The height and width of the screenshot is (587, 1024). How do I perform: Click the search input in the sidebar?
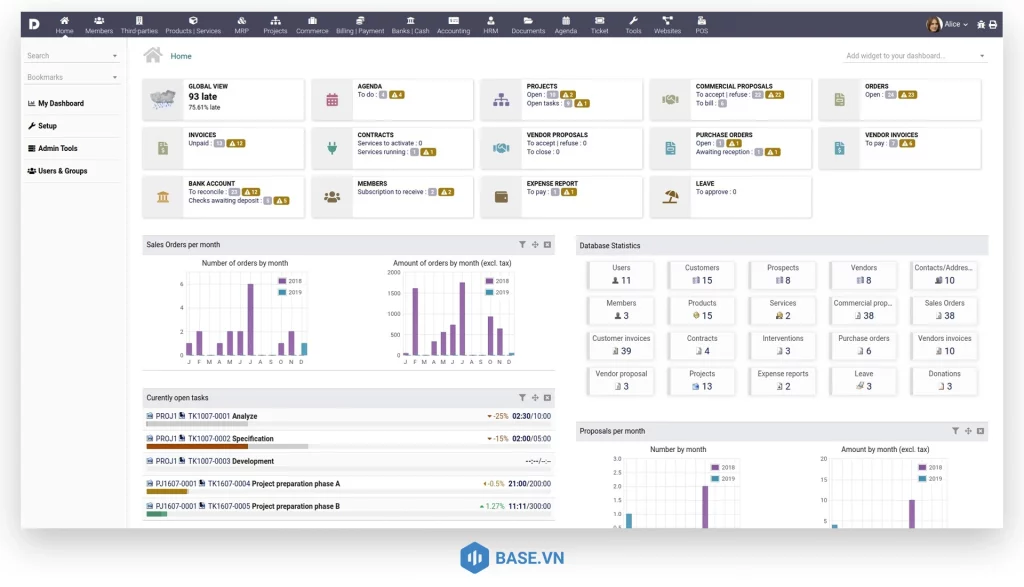pos(60,55)
